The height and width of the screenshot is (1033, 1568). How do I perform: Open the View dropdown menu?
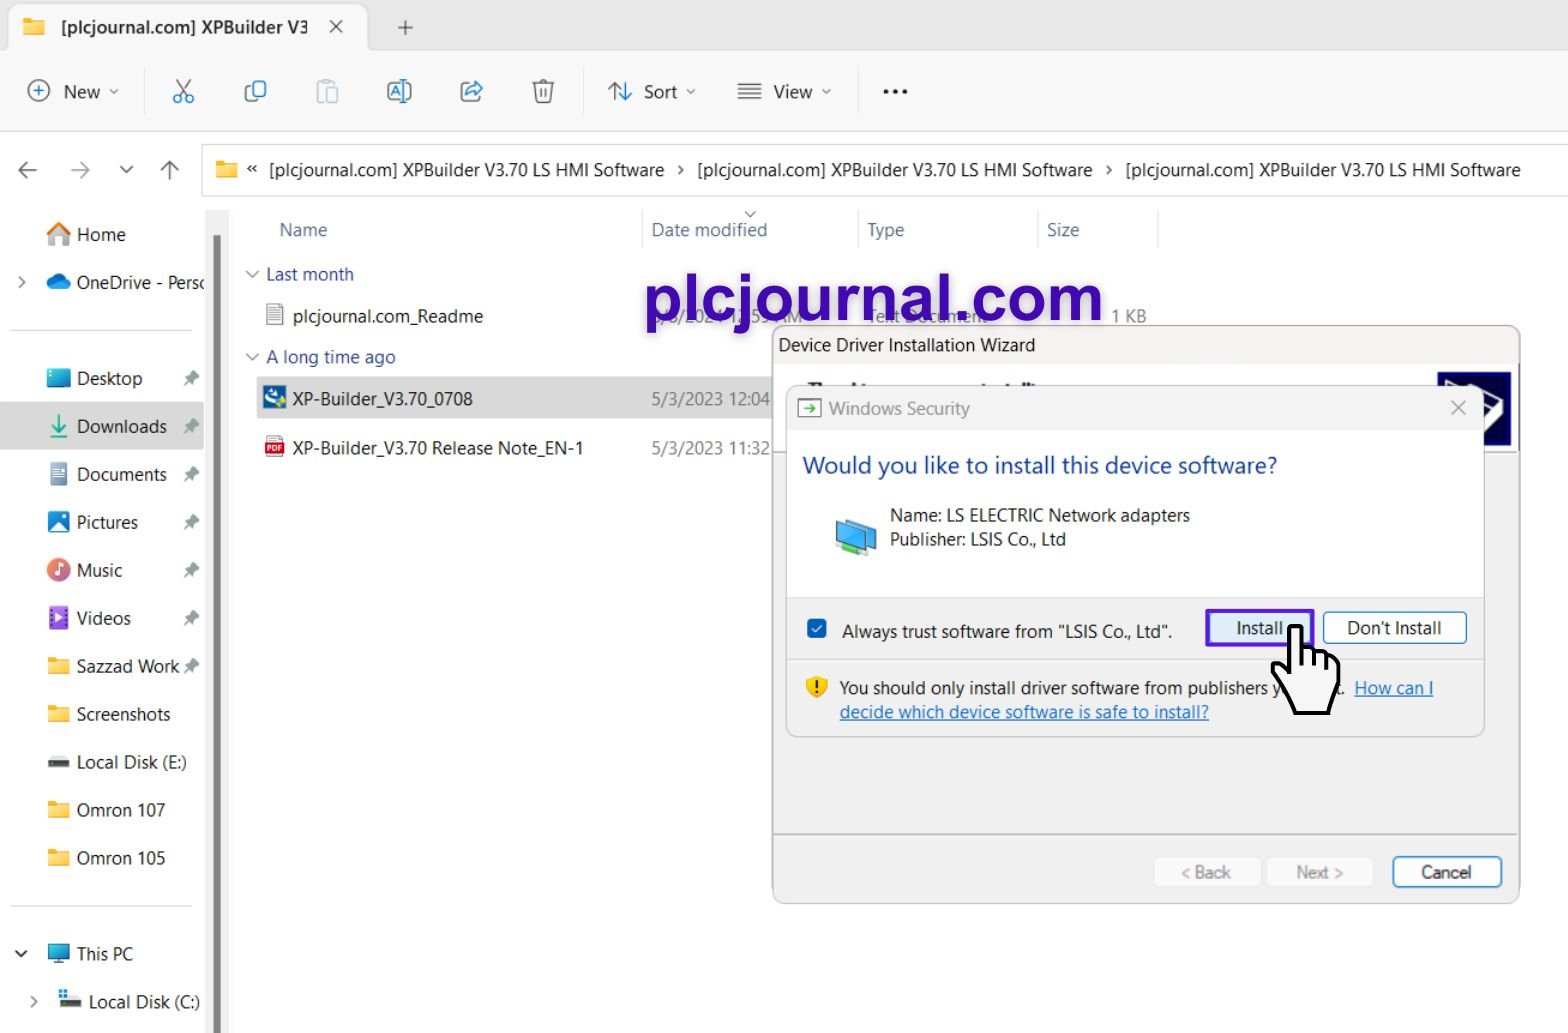coord(785,92)
